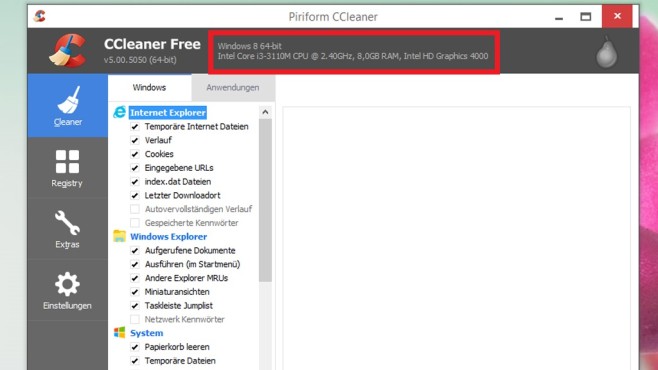Uncheck Aufgerufene Dokumente checkbox
The image size is (658, 370).
(135, 251)
